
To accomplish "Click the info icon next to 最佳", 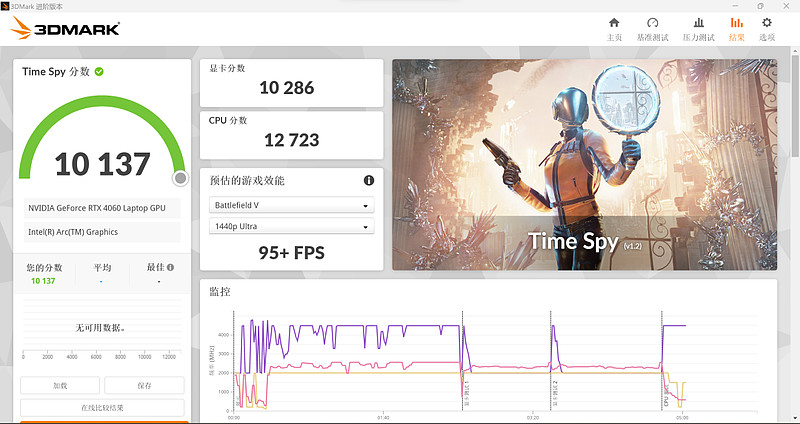I will (170, 267).
